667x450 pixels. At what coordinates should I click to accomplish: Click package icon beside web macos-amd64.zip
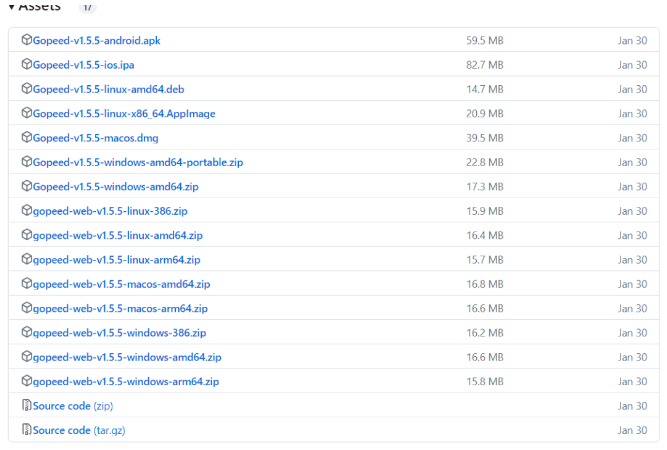point(26,283)
